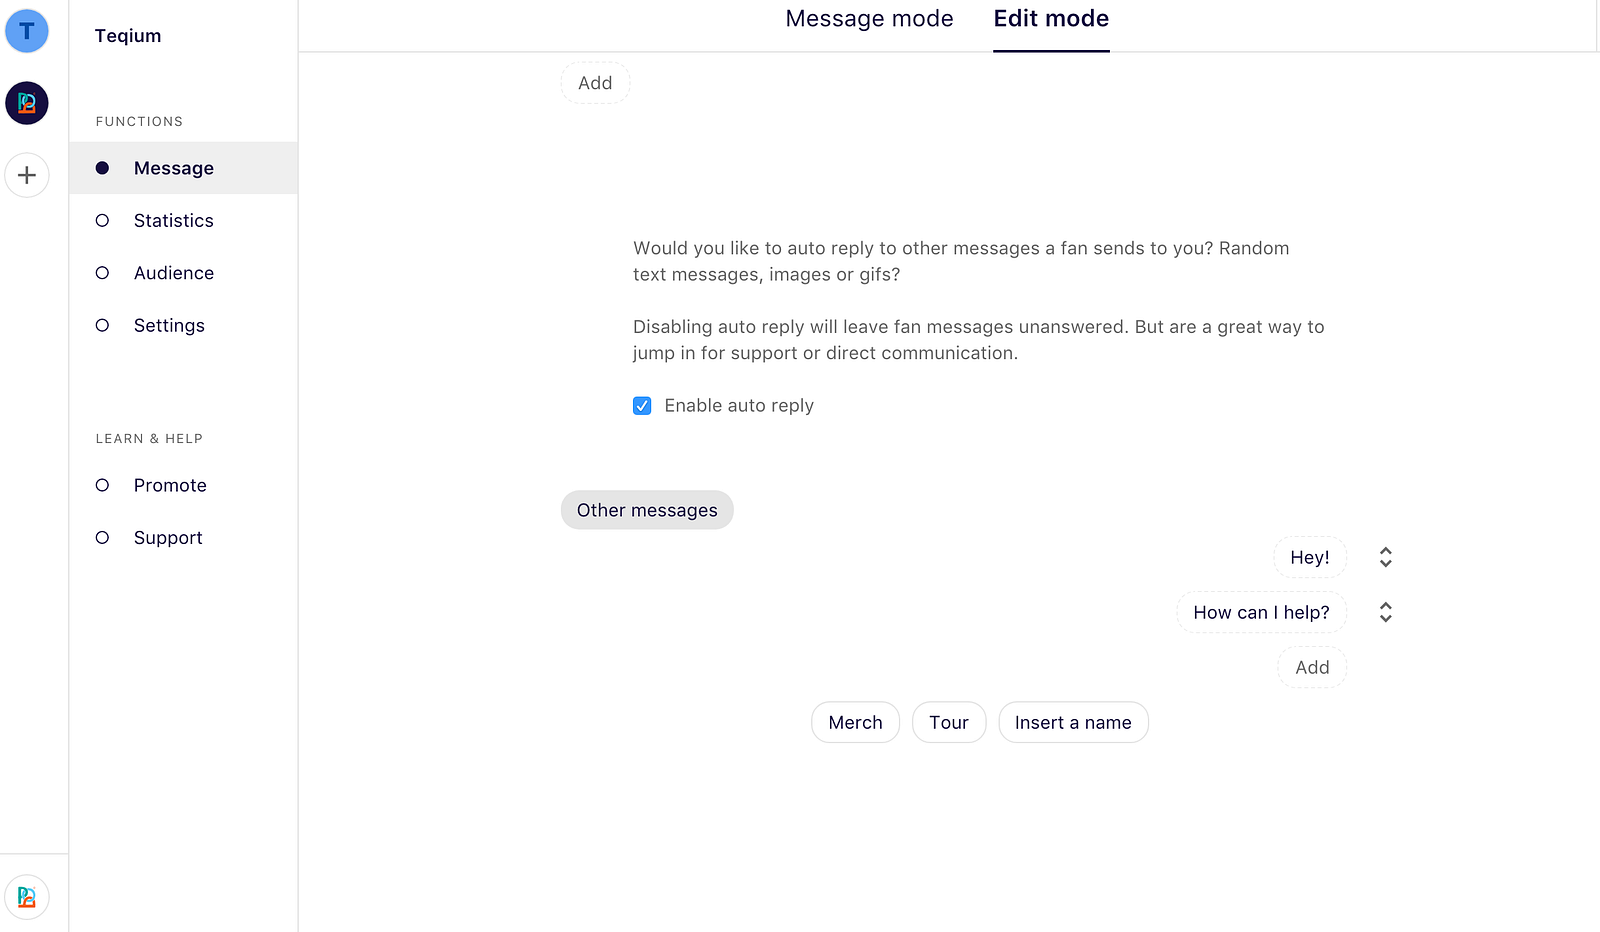Click the Insert a name chip
Image resolution: width=1600 pixels, height=932 pixels.
[x=1073, y=723]
